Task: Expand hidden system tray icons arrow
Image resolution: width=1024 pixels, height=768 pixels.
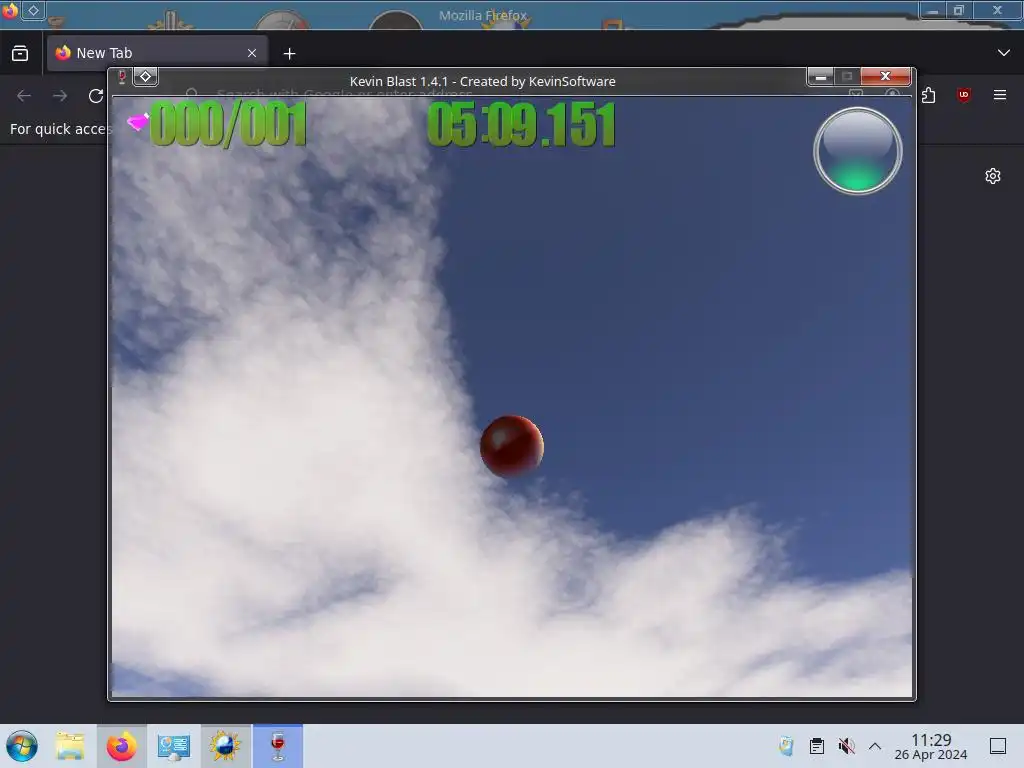Action: [875, 746]
